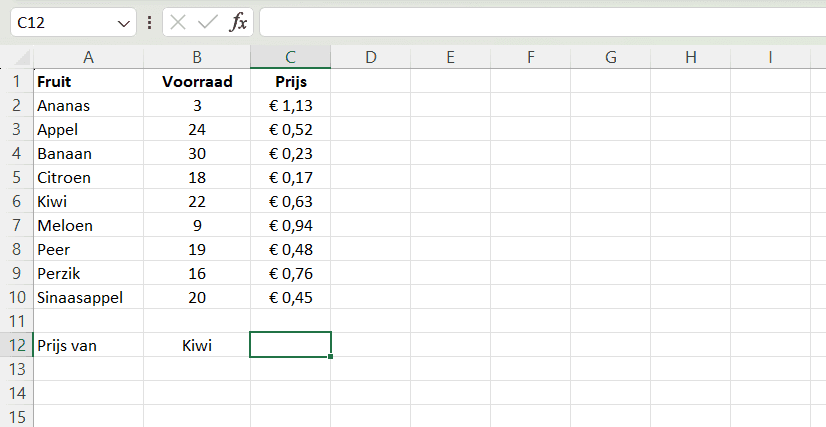Click the Kiwi cell in row 12
Viewport: 826px width, 427px height.
tap(197, 345)
